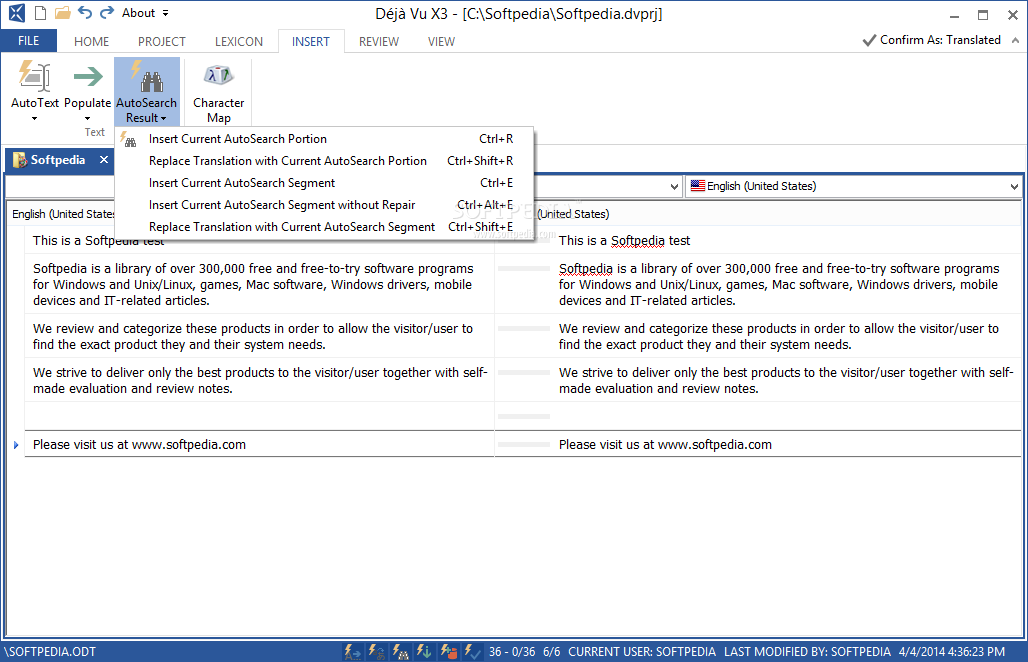Click the redo arrow icon
The height and width of the screenshot is (662, 1028).
click(x=107, y=12)
